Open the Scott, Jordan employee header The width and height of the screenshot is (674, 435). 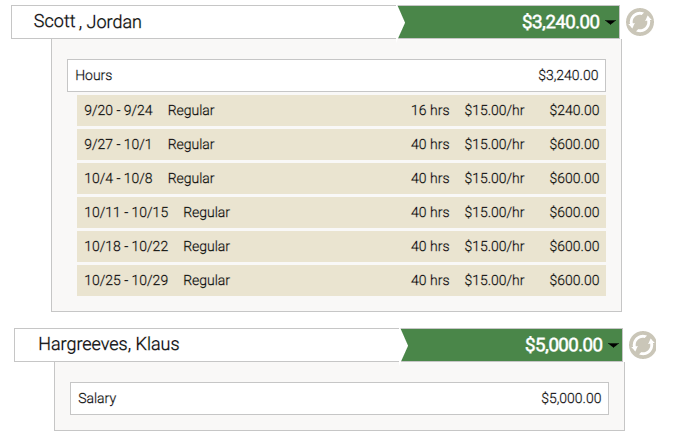point(204,22)
